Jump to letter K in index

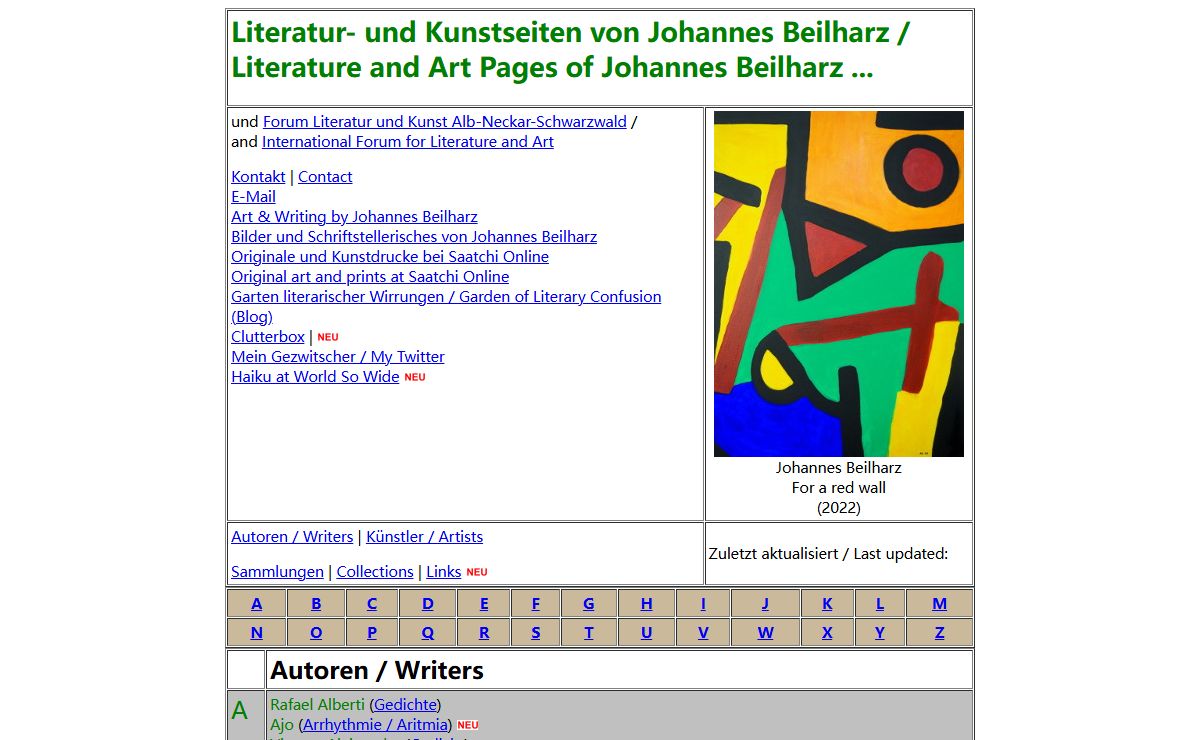point(827,604)
